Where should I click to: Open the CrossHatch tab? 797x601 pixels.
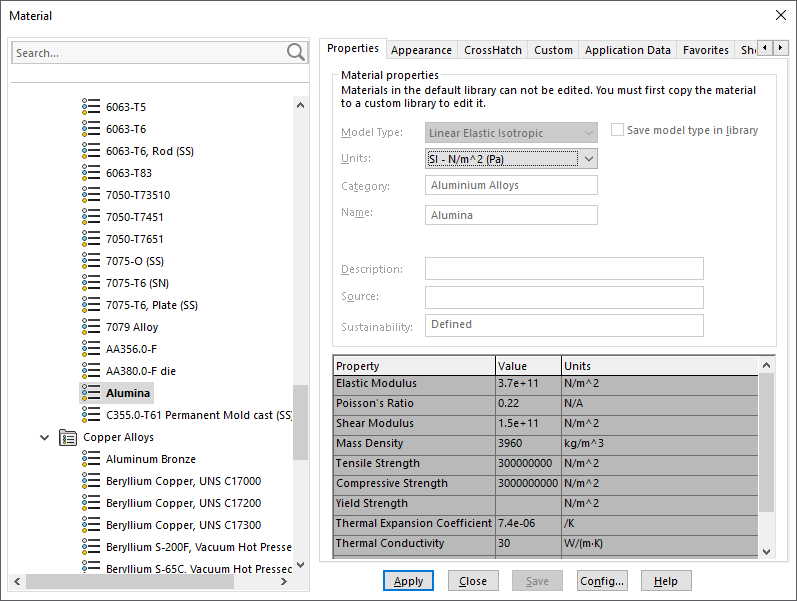[492, 50]
